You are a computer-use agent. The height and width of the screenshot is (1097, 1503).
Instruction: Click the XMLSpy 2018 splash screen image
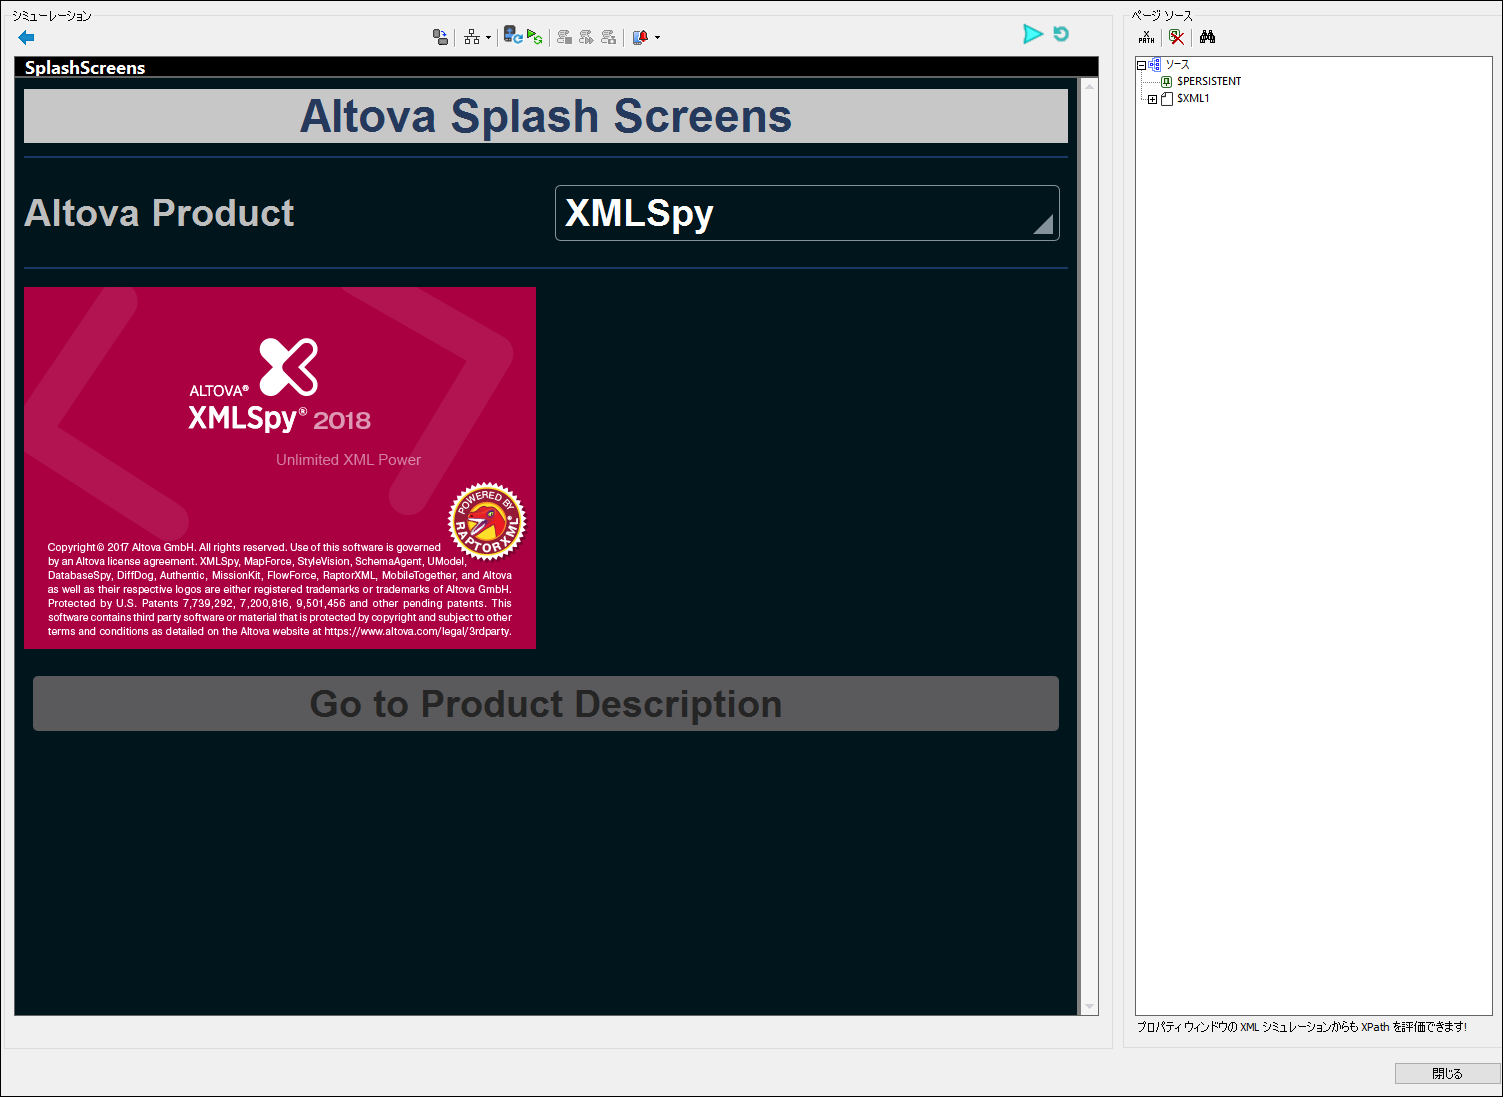click(x=280, y=468)
